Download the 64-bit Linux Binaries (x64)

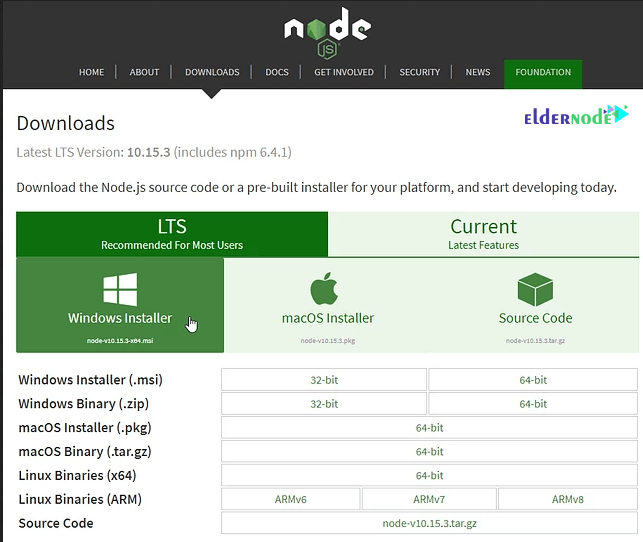point(429,475)
